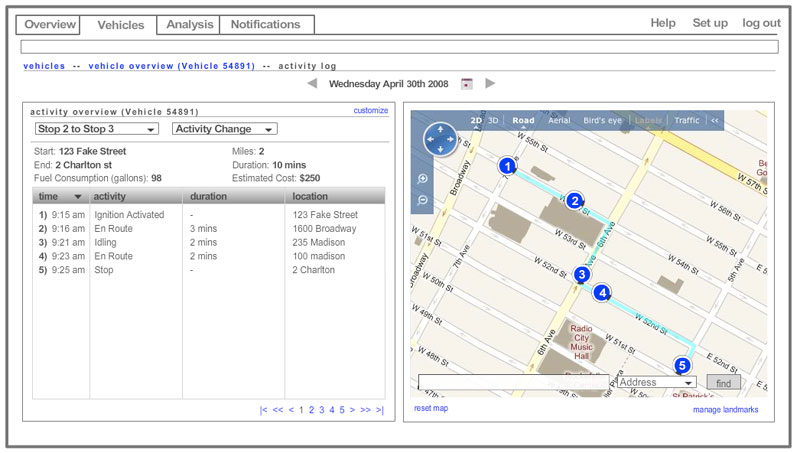Click the empty bar below the tabs
The width and height of the screenshot is (800, 453).
[399, 47]
